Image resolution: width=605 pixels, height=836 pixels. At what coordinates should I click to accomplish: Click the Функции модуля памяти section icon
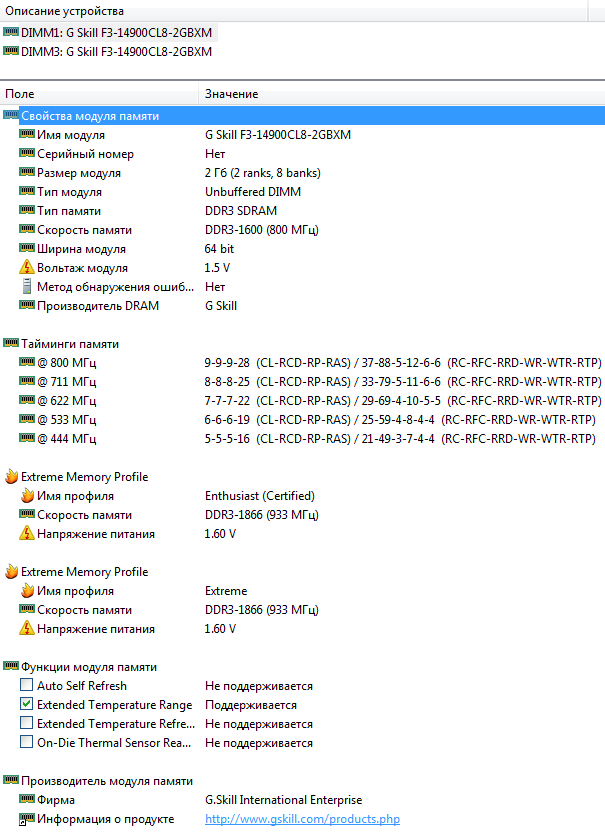[11, 666]
